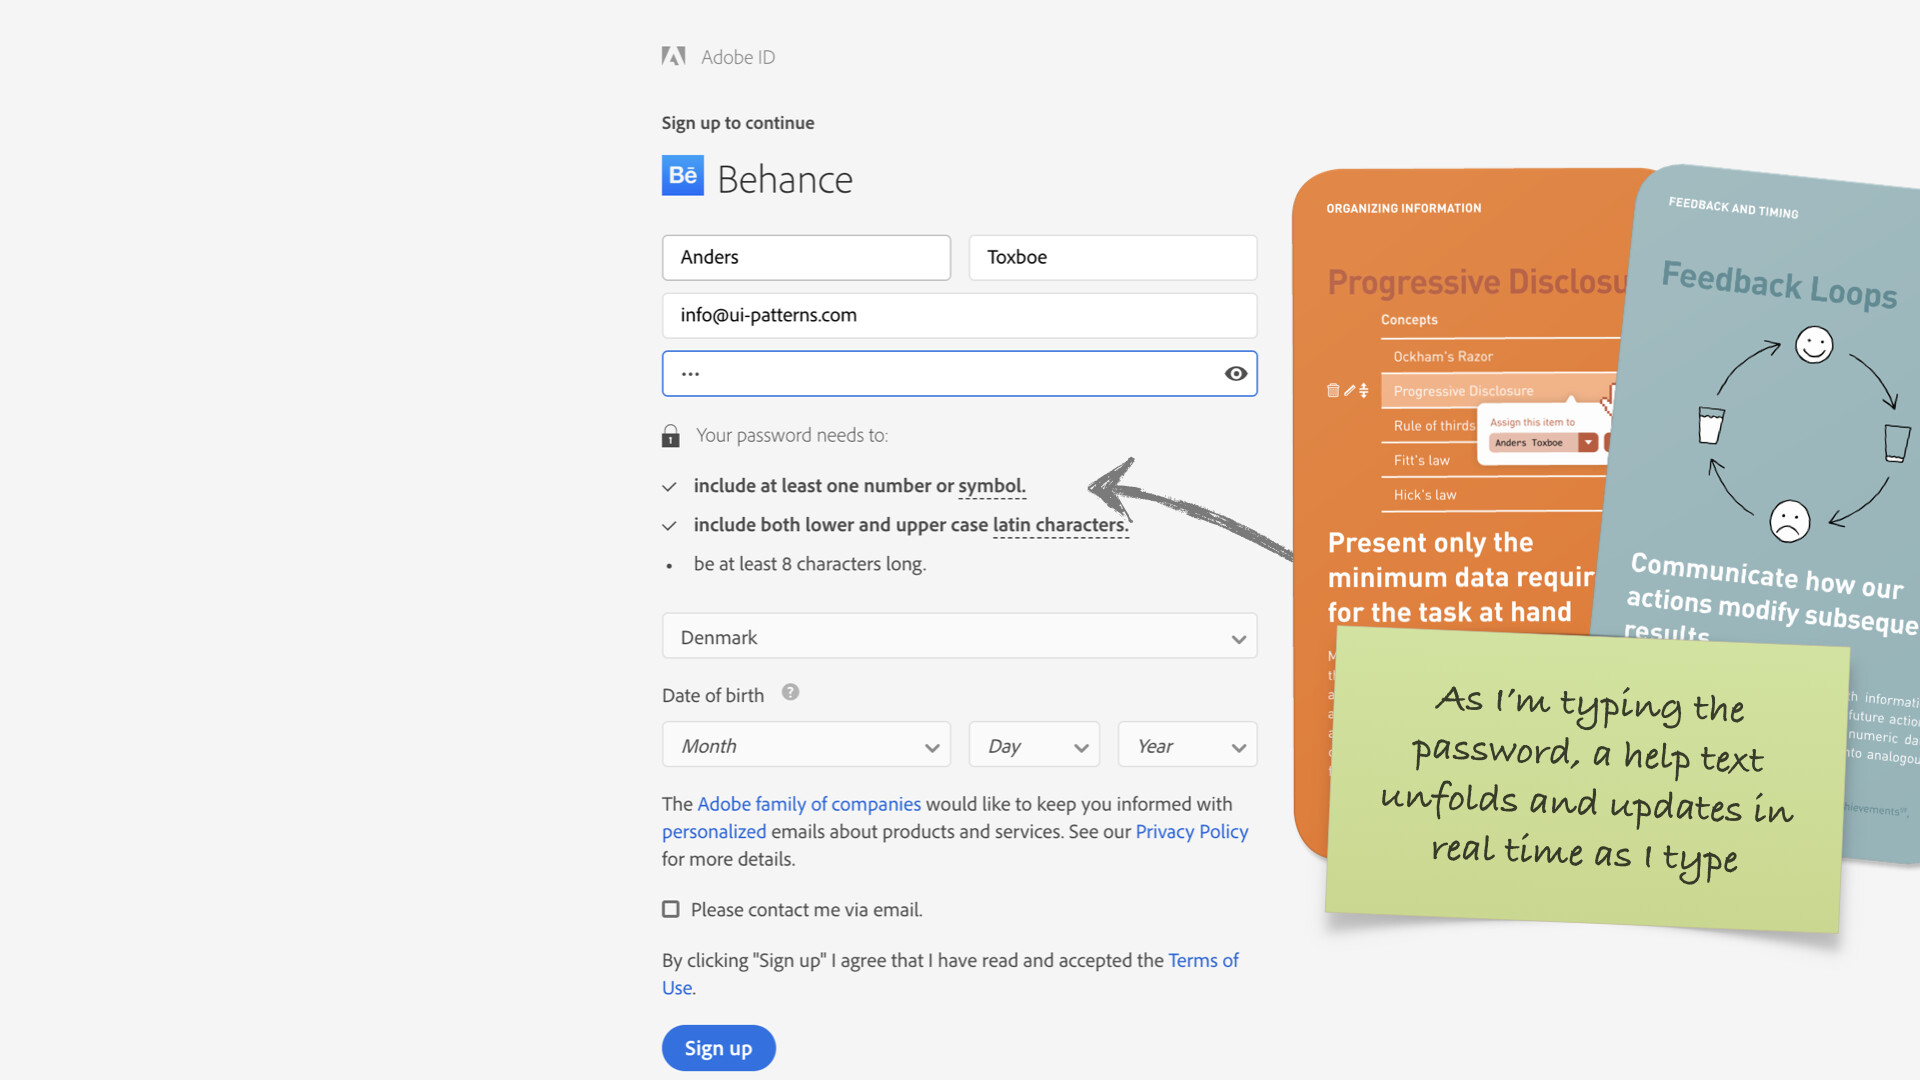Open the Month dropdown

click(806, 746)
